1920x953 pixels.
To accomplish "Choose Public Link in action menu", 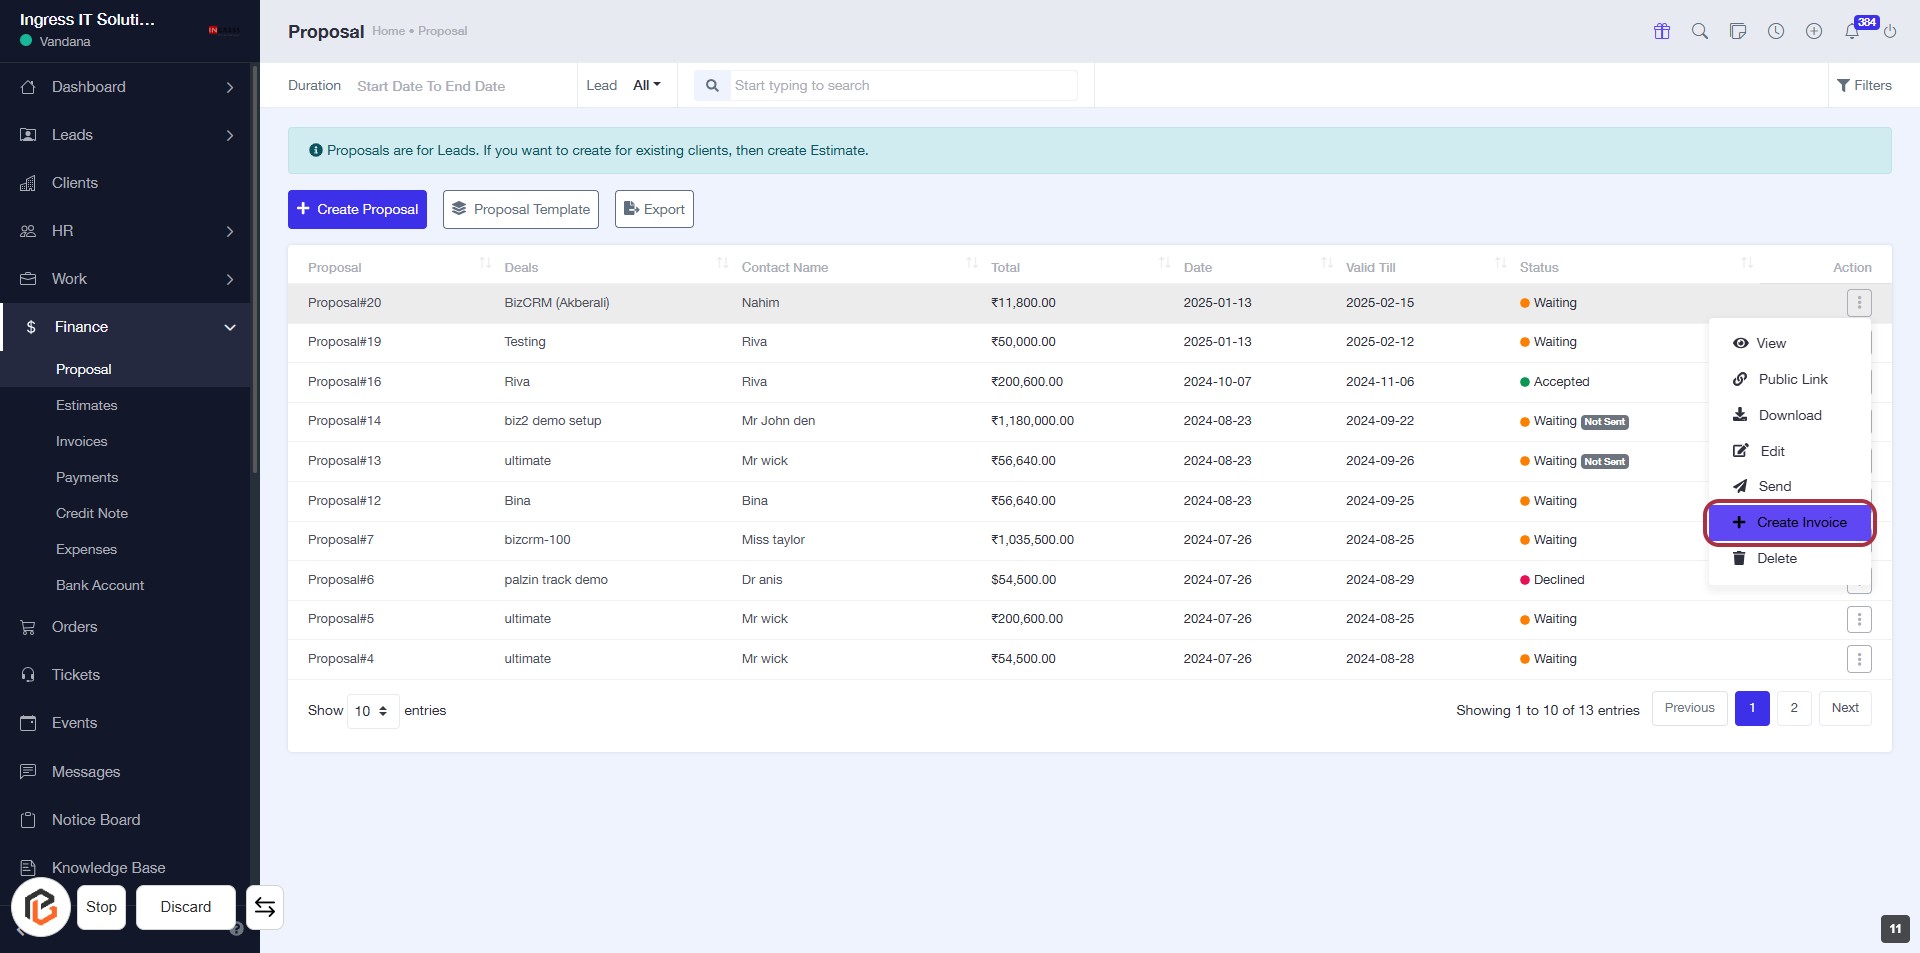I will click(1792, 379).
